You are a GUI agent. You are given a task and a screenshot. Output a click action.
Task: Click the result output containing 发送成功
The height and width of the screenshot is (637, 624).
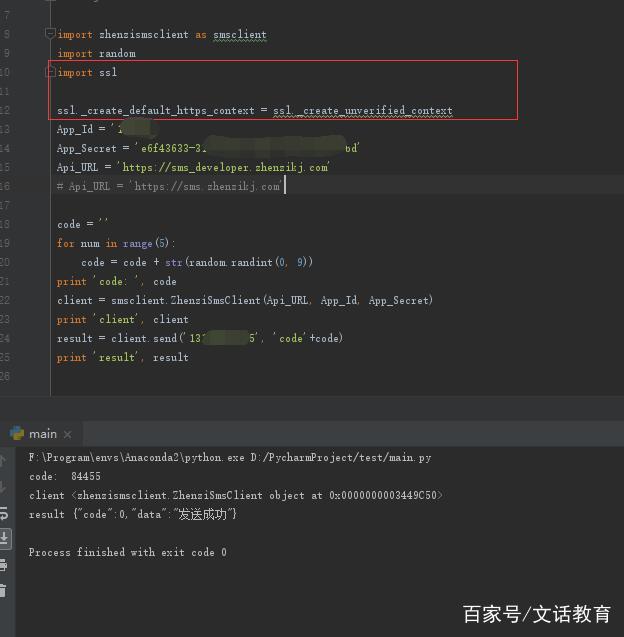132,514
